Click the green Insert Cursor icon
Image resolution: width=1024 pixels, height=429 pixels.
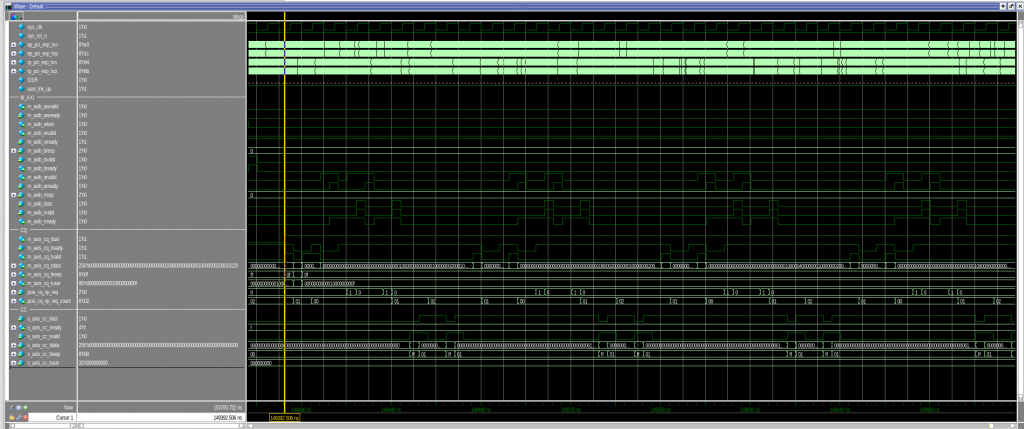(x=26, y=408)
